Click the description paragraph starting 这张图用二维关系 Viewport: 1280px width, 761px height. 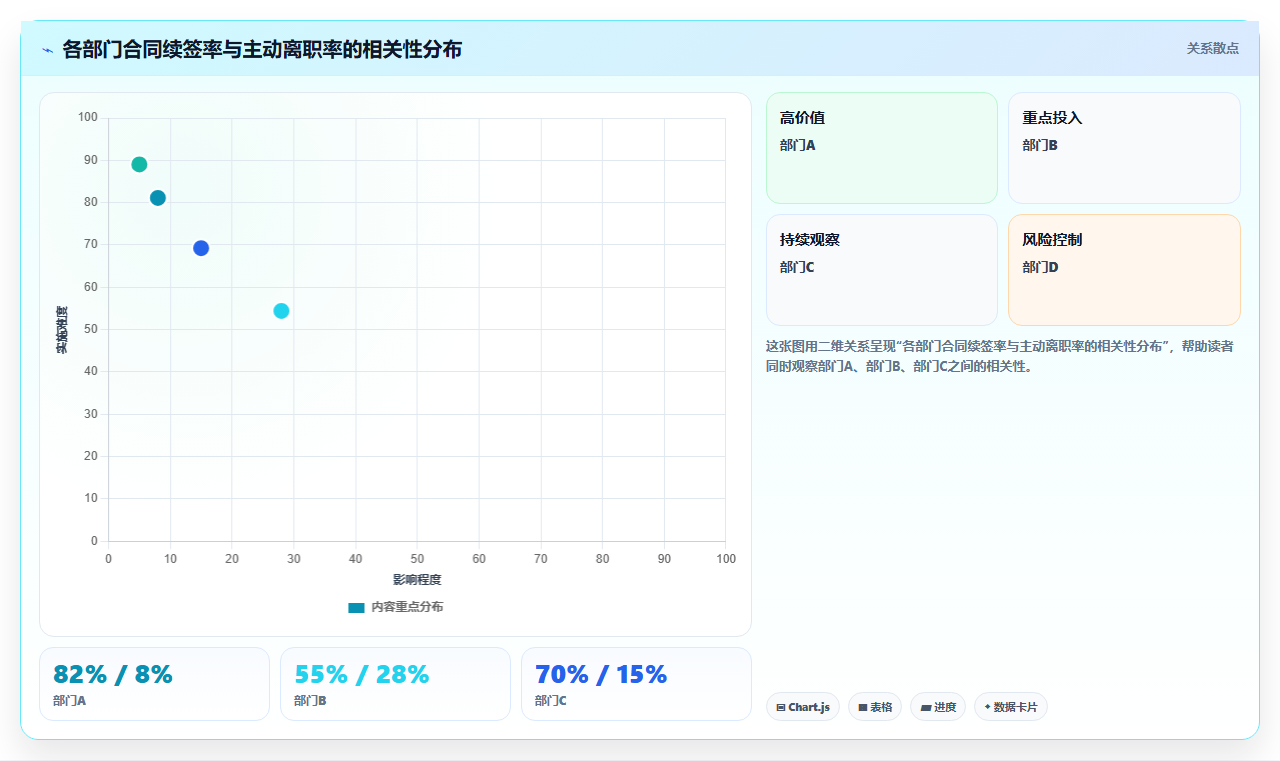pos(1003,356)
